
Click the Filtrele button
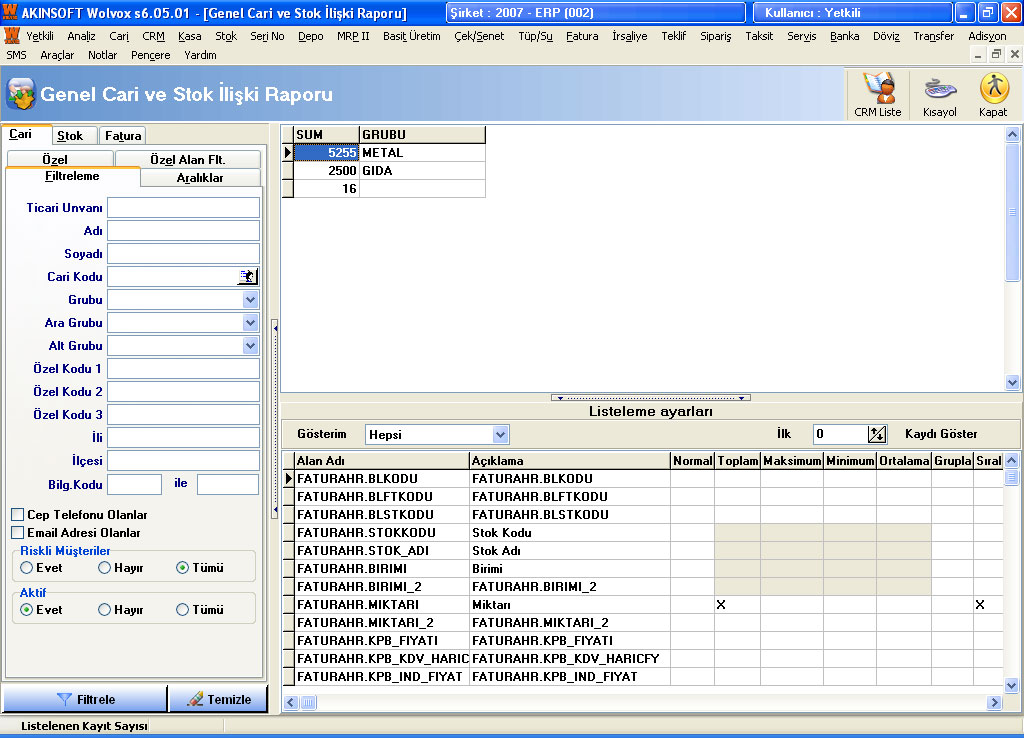click(85, 699)
